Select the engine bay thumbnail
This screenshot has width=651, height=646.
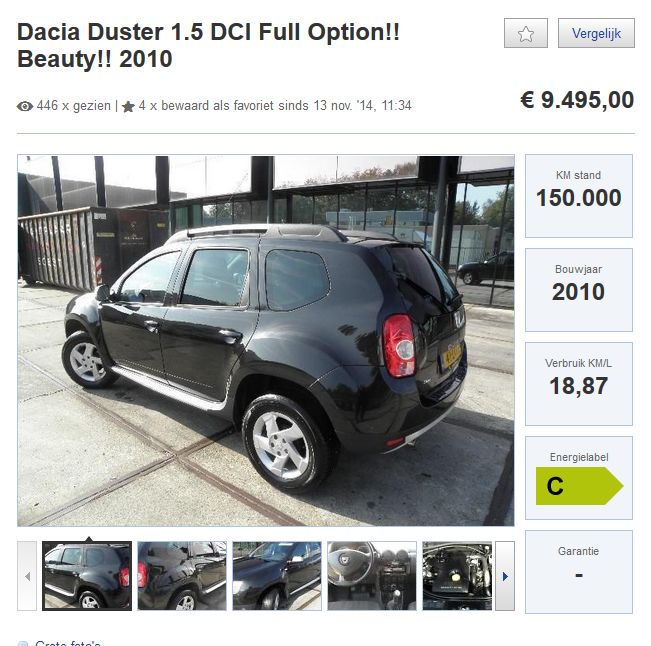click(457, 576)
